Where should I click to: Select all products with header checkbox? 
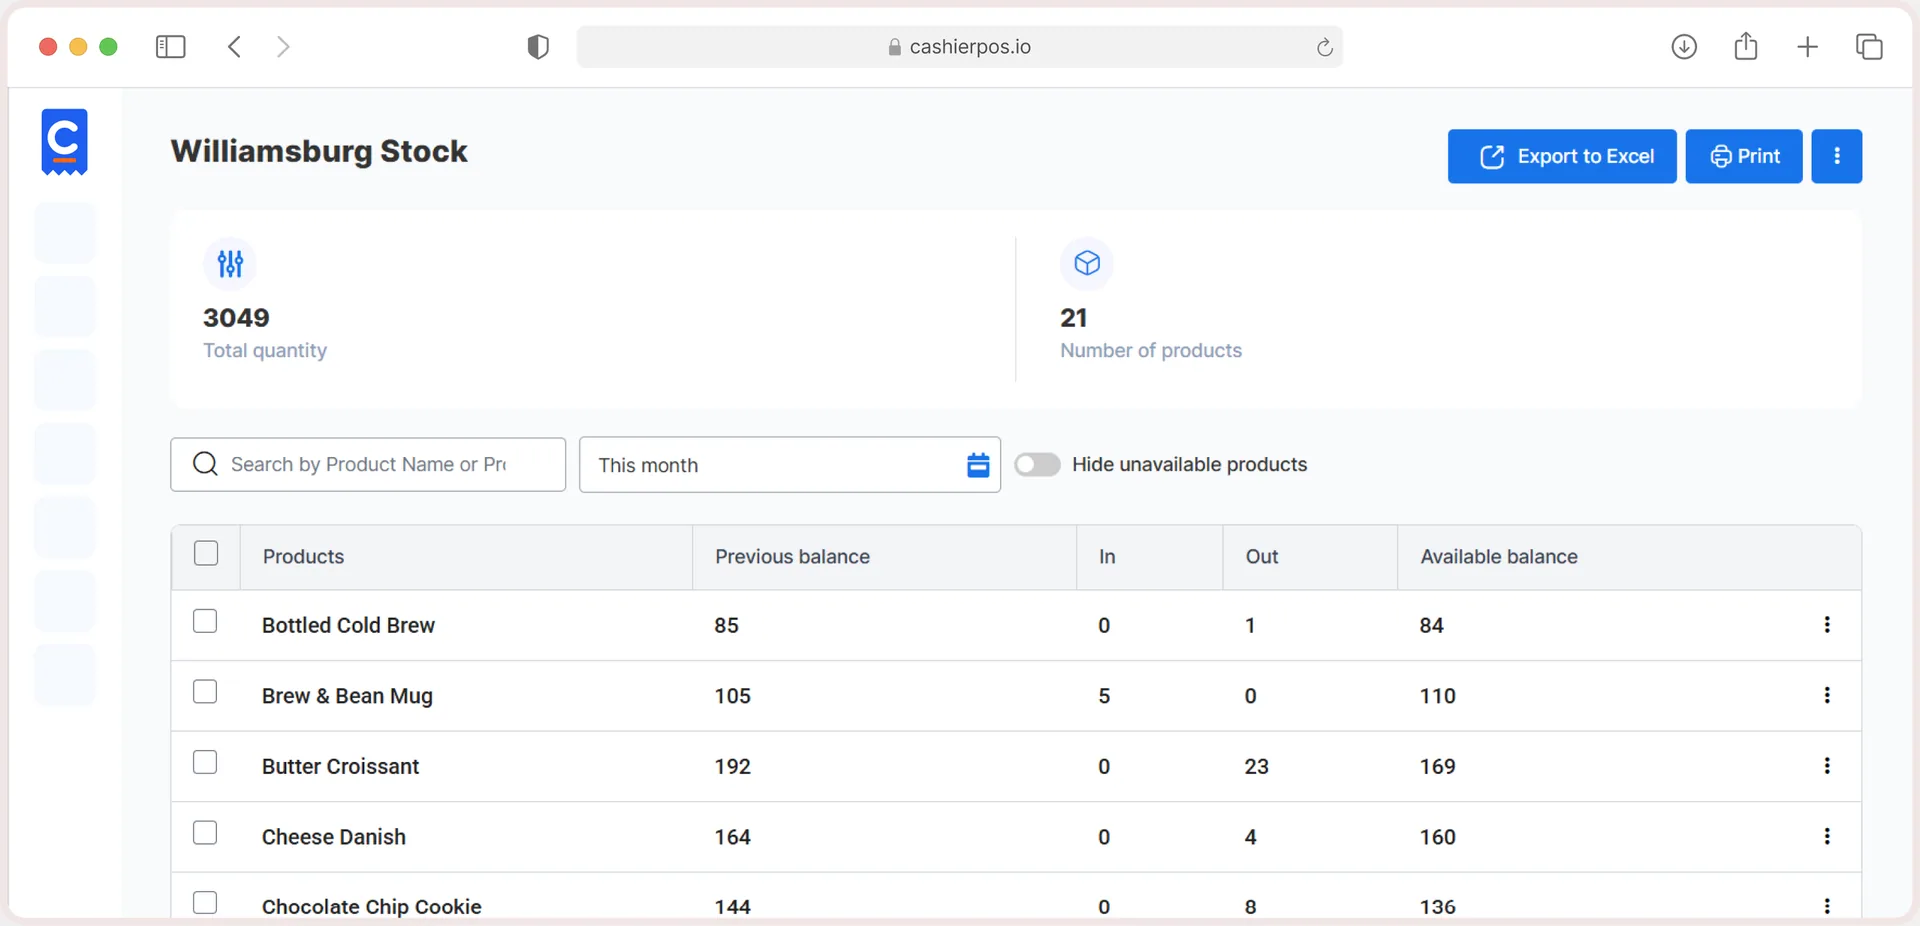(x=206, y=554)
